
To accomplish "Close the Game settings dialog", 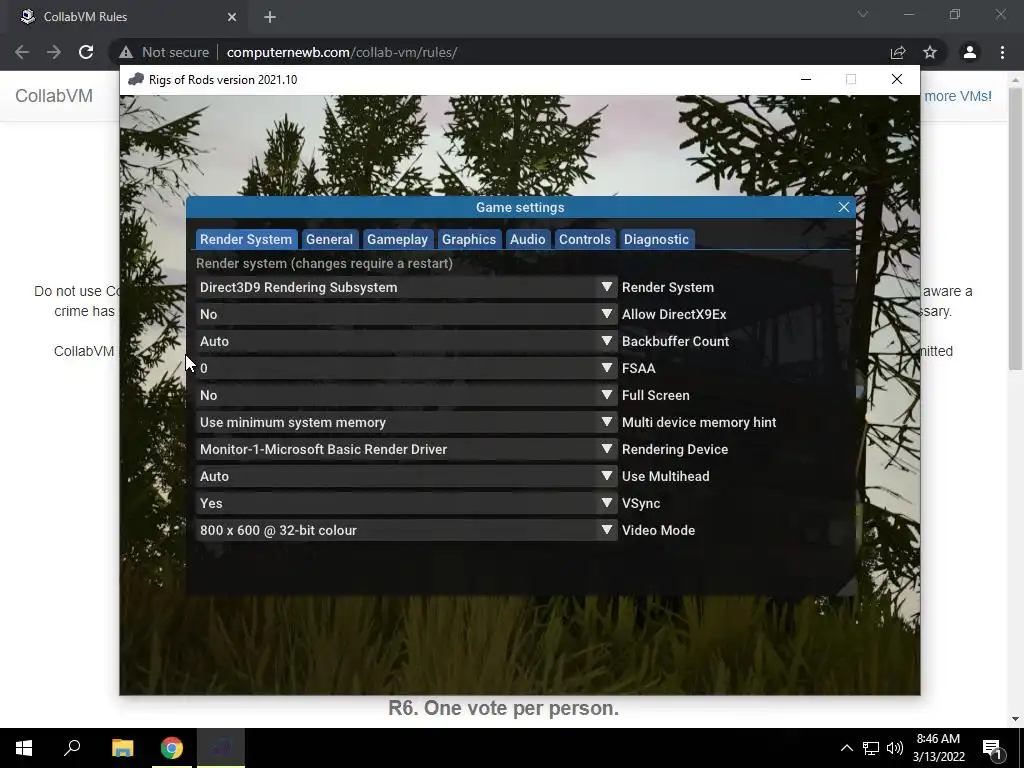I will tap(844, 207).
